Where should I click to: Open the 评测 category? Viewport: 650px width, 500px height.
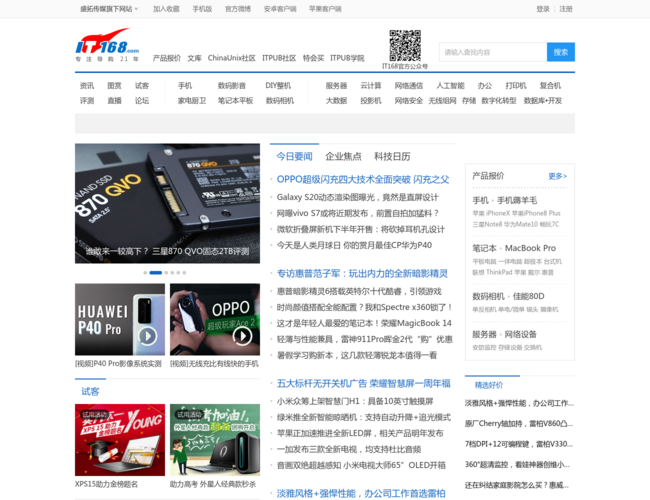(87, 100)
